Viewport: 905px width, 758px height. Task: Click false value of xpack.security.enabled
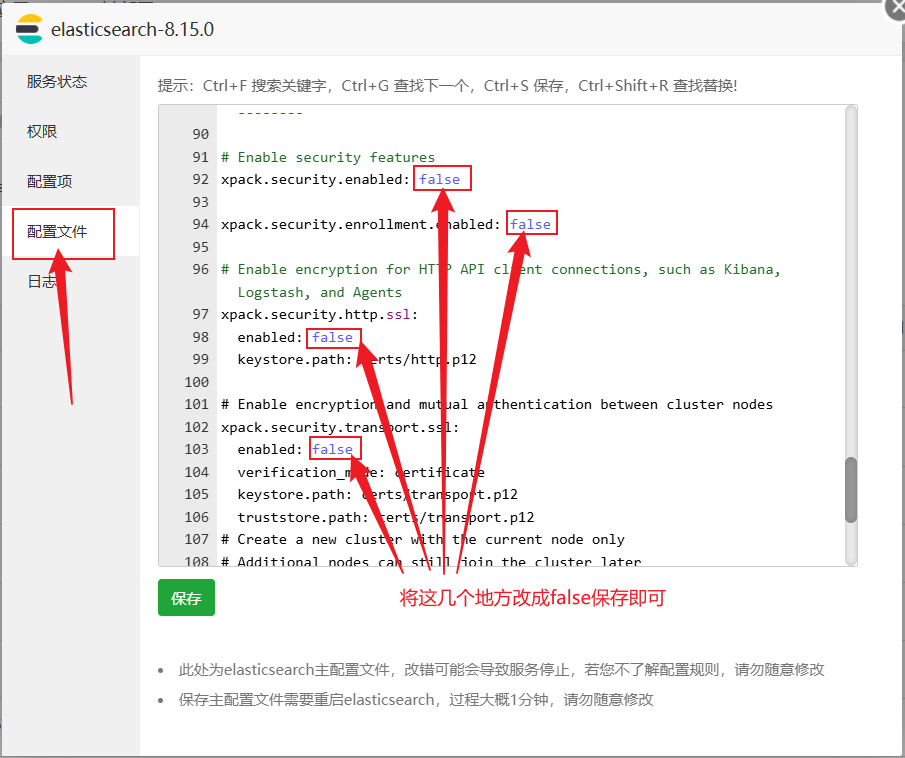[440, 180]
